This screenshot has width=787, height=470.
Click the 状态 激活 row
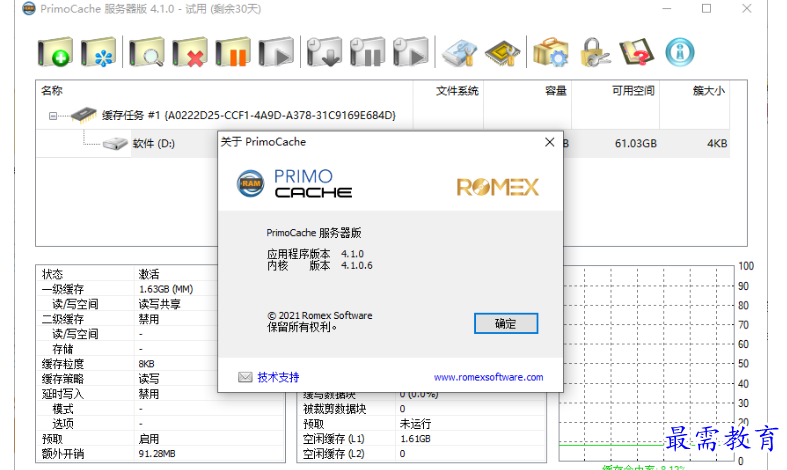126,274
